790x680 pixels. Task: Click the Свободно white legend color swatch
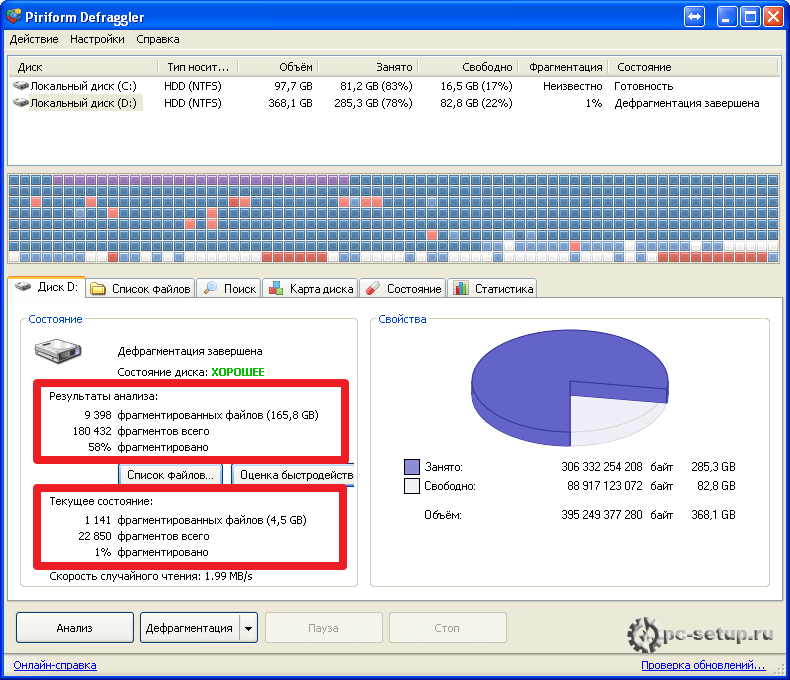pyautogui.click(x=412, y=486)
